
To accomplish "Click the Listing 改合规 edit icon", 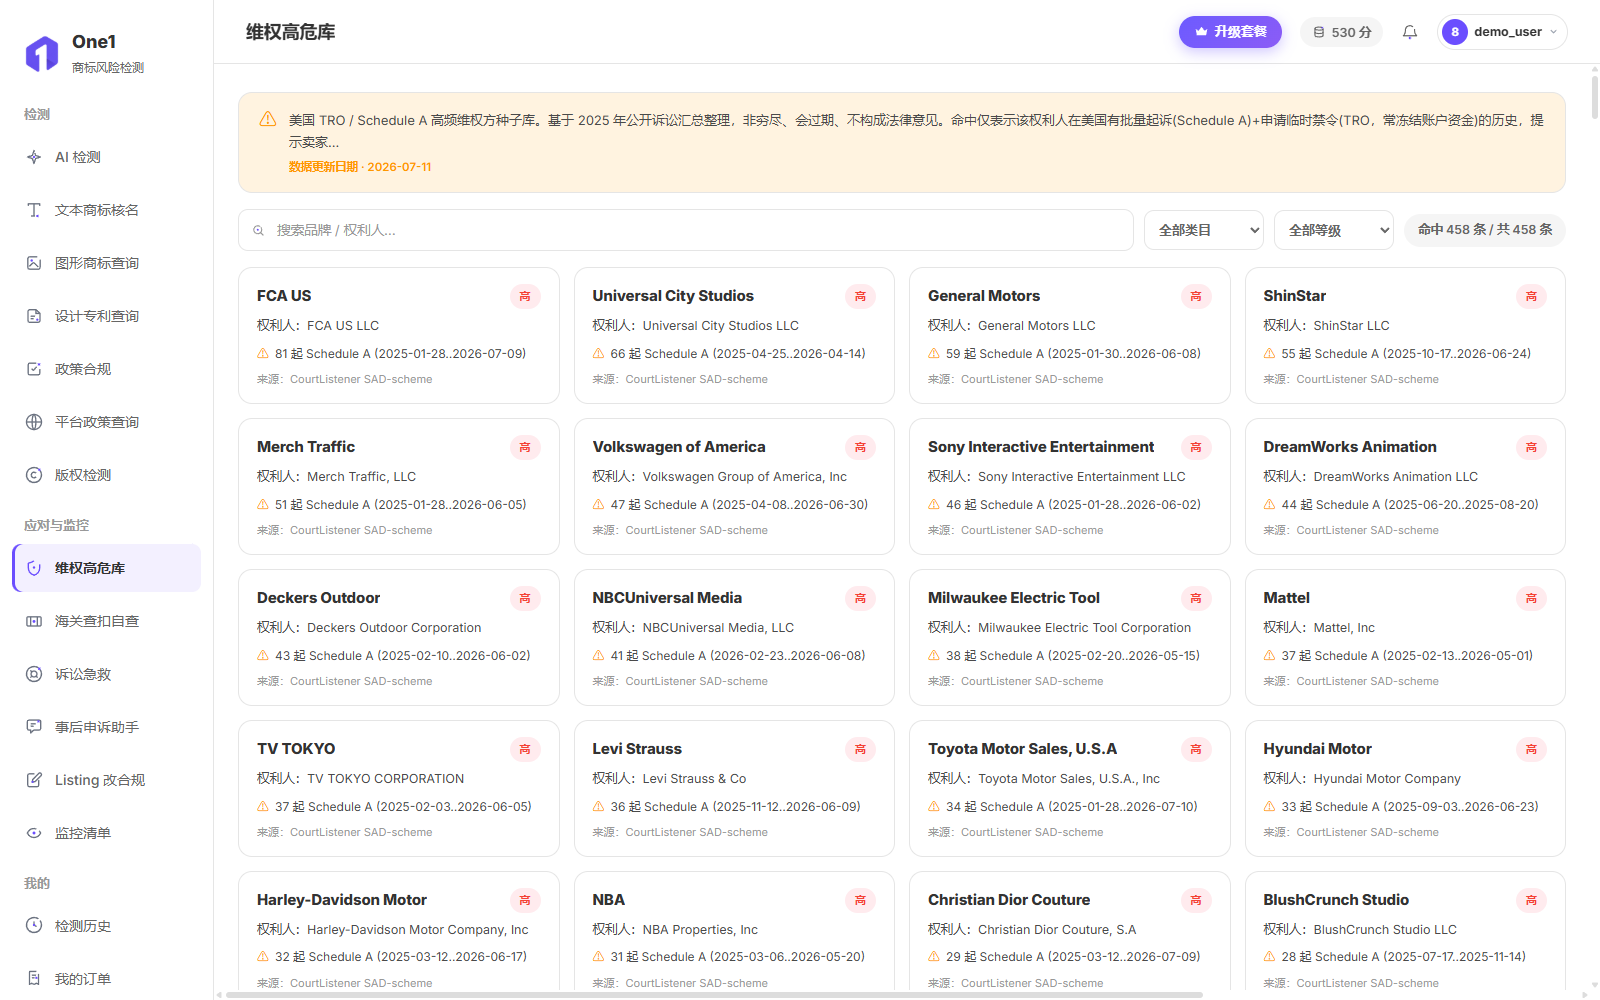I will coord(34,780).
